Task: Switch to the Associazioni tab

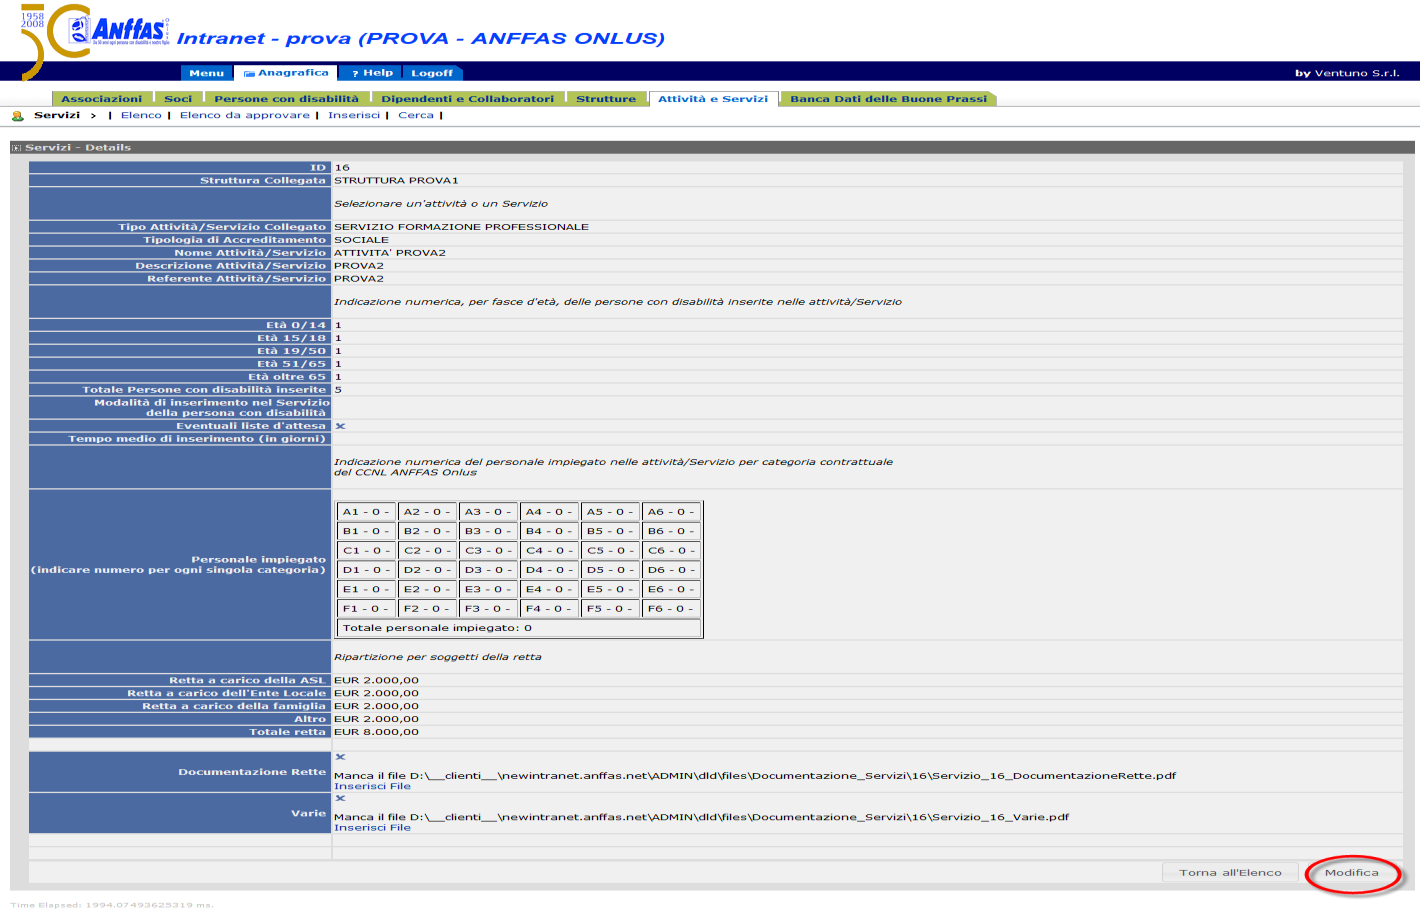Action: point(102,99)
